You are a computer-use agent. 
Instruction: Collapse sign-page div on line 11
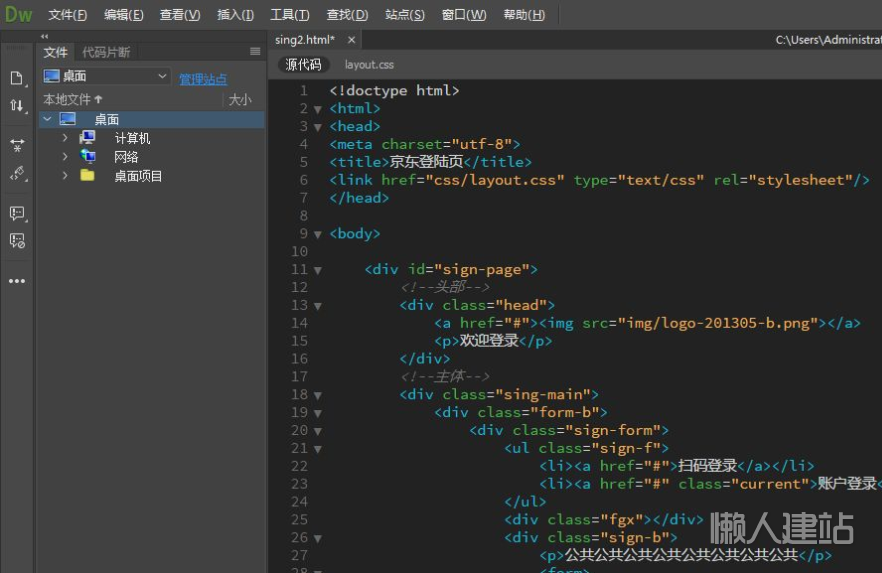click(x=318, y=270)
